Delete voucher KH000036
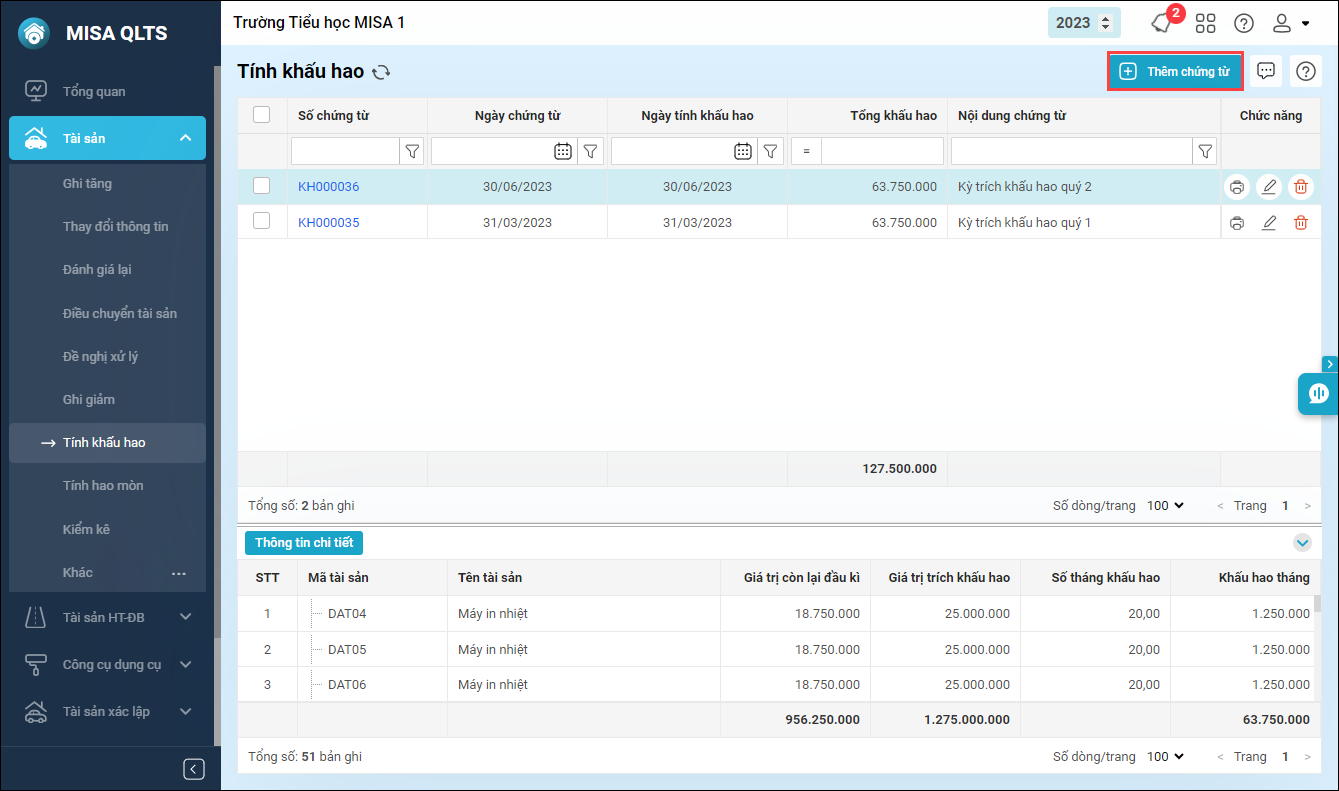This screenshot has height=791, width=1339. click(x=1301, y=187)
